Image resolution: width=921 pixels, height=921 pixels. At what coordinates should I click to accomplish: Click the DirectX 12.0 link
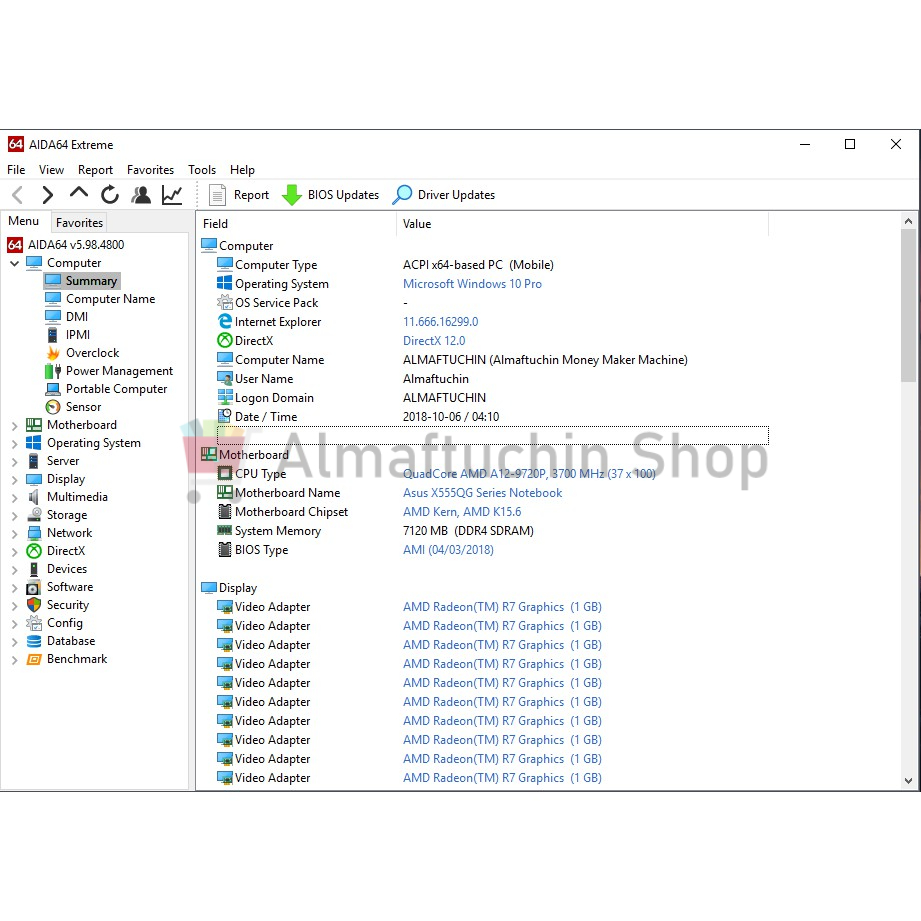(x=434, y=341)
